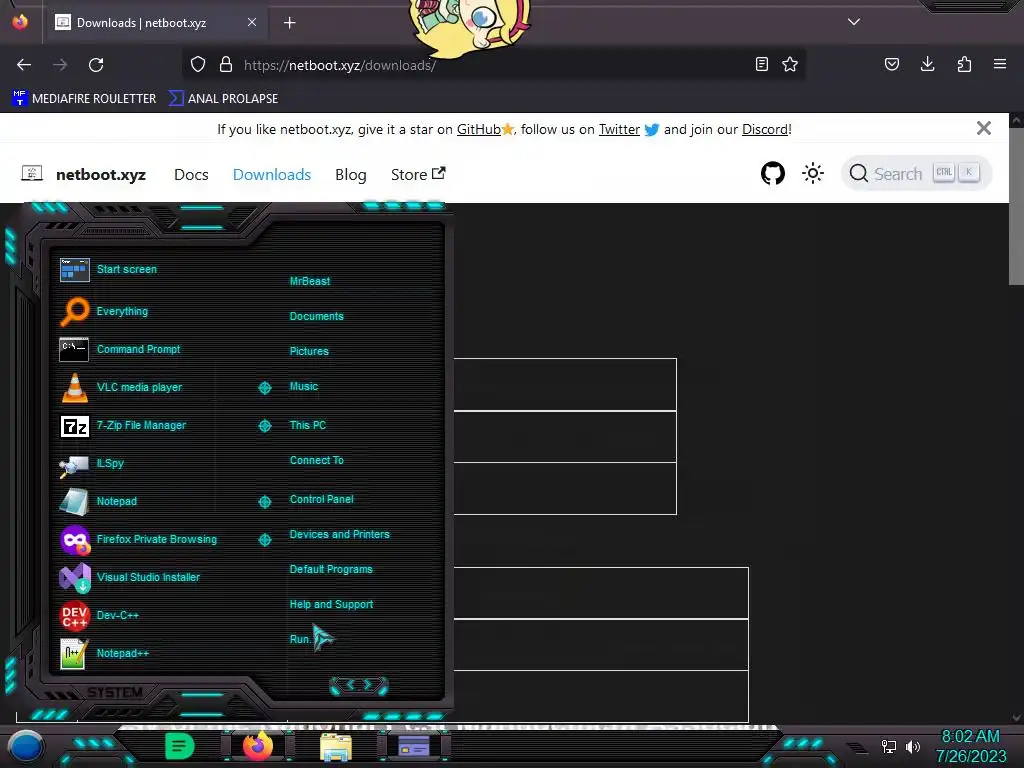The height and width of the screenshot is (768, 1024).
Task: Click start menu right arrow button
Action: [368, 684]
